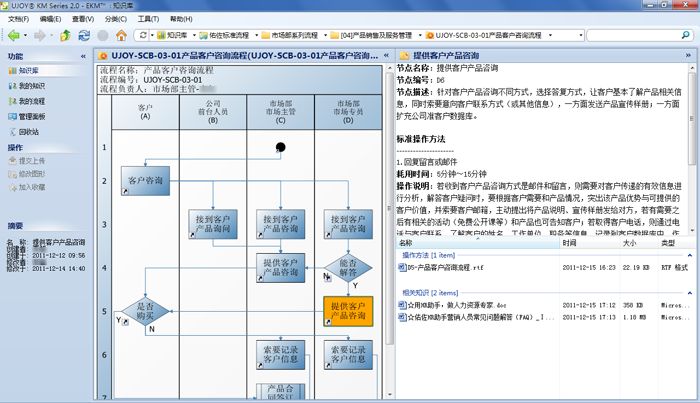
Task: Select the 客户咨询 node in the flowchart
Action: 146,181
